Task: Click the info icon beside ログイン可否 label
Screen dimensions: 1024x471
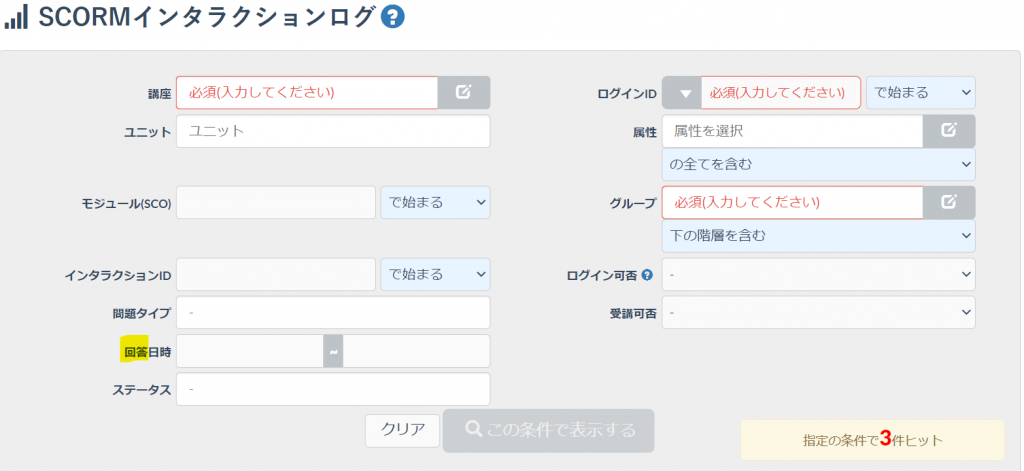Action: point(647,275)
